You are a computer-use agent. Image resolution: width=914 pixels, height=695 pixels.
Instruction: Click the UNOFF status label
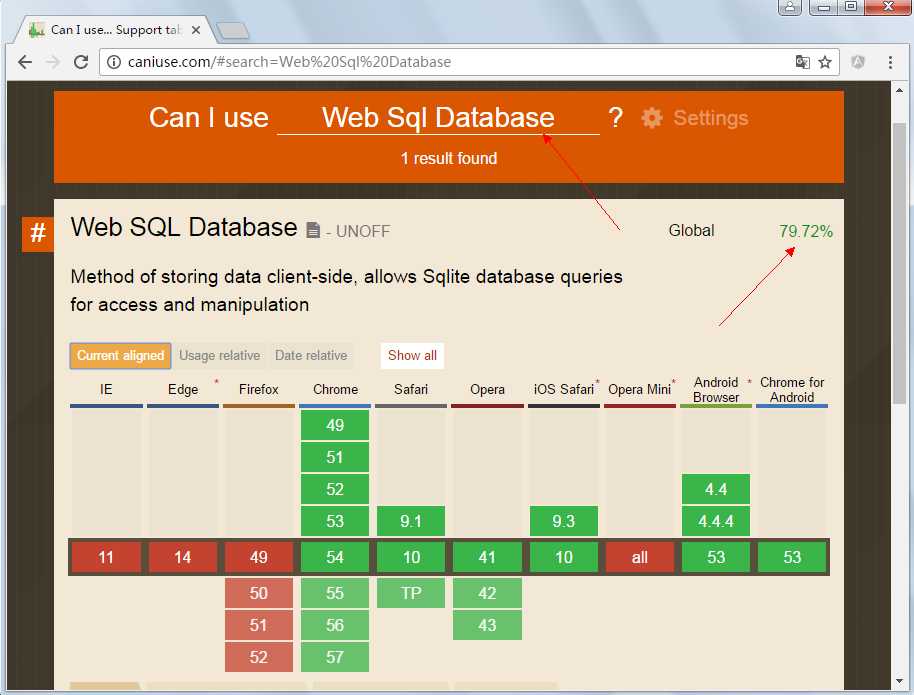pyautogui.click(x=363, y=231)
